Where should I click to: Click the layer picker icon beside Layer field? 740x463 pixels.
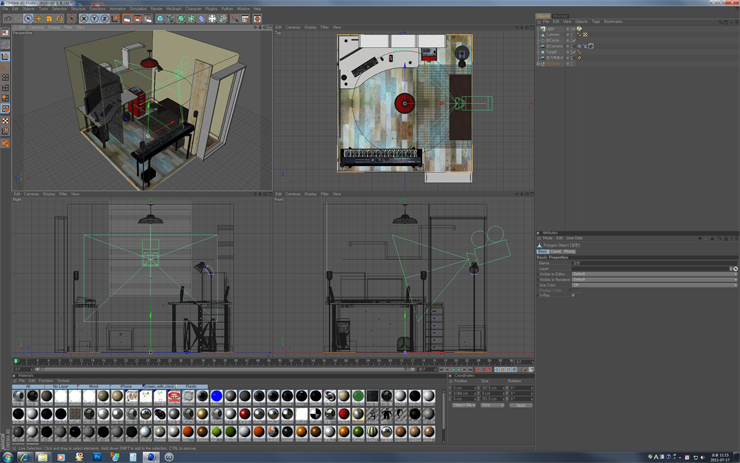(x=735, y=269)
